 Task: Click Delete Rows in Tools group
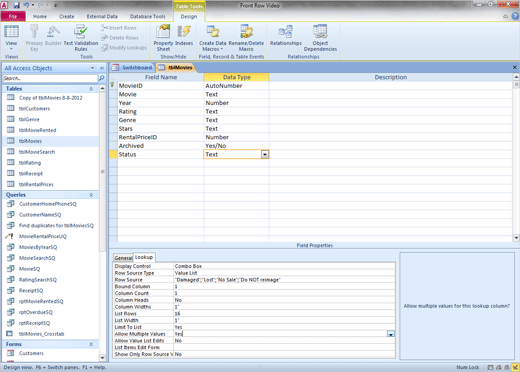120,38
